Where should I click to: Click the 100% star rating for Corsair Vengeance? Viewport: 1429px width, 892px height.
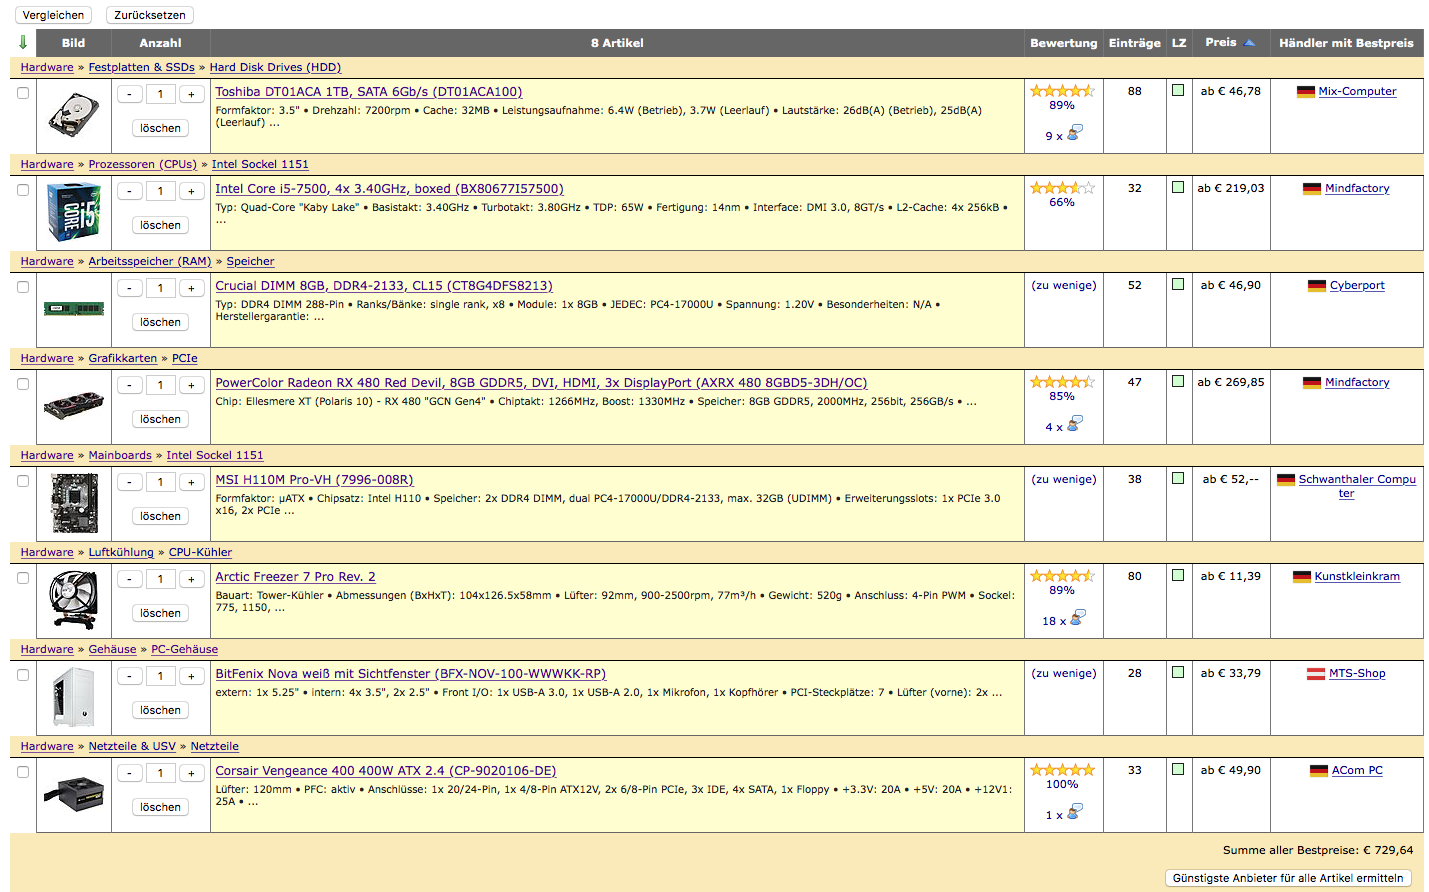(1063, 770)
